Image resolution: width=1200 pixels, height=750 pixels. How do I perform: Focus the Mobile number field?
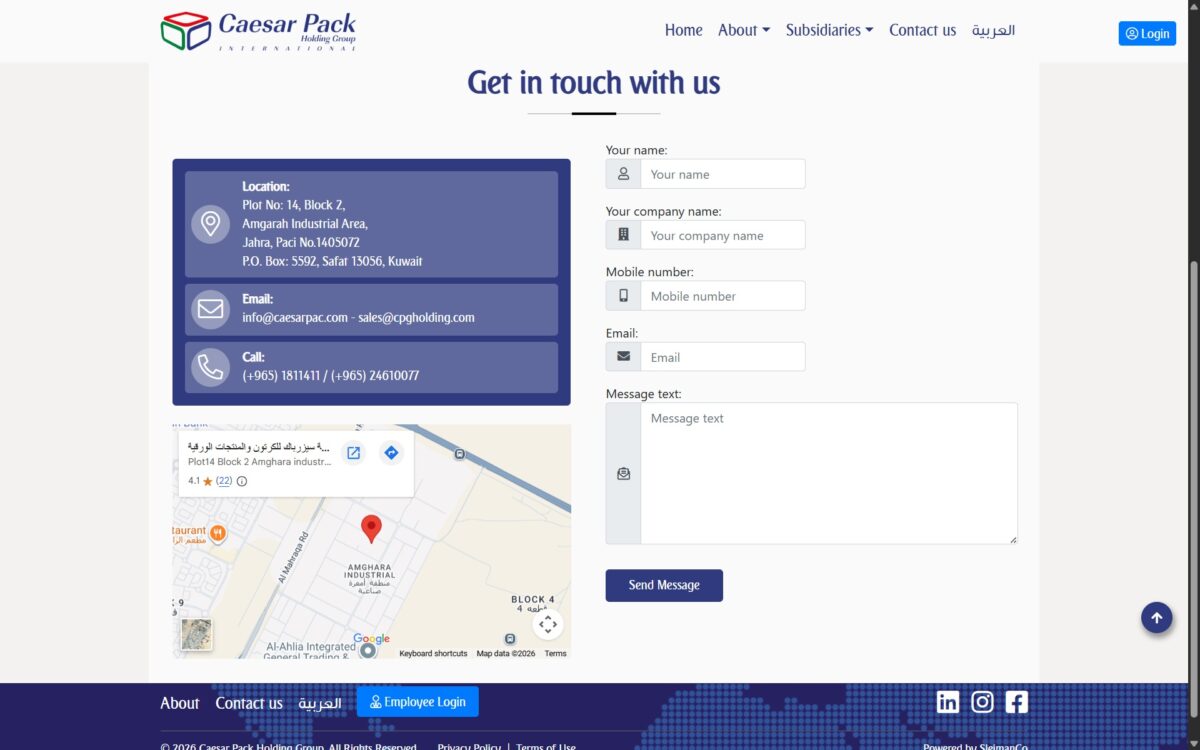tap(722, 296)
